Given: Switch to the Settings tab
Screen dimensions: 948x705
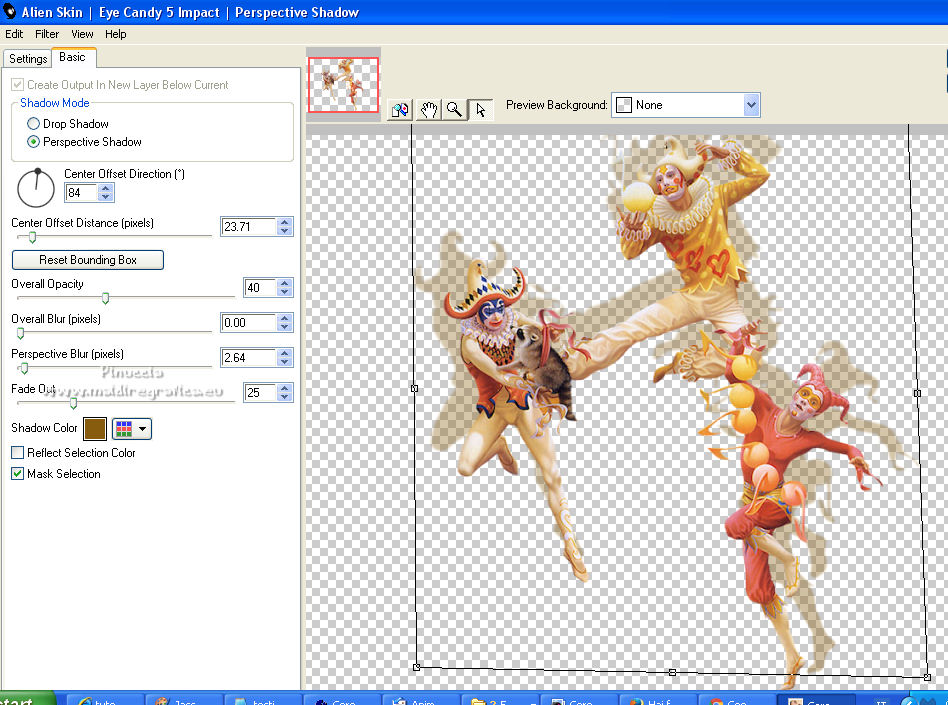Looking at the screenshot, I should pyautogui.click(x=28, y=59).
